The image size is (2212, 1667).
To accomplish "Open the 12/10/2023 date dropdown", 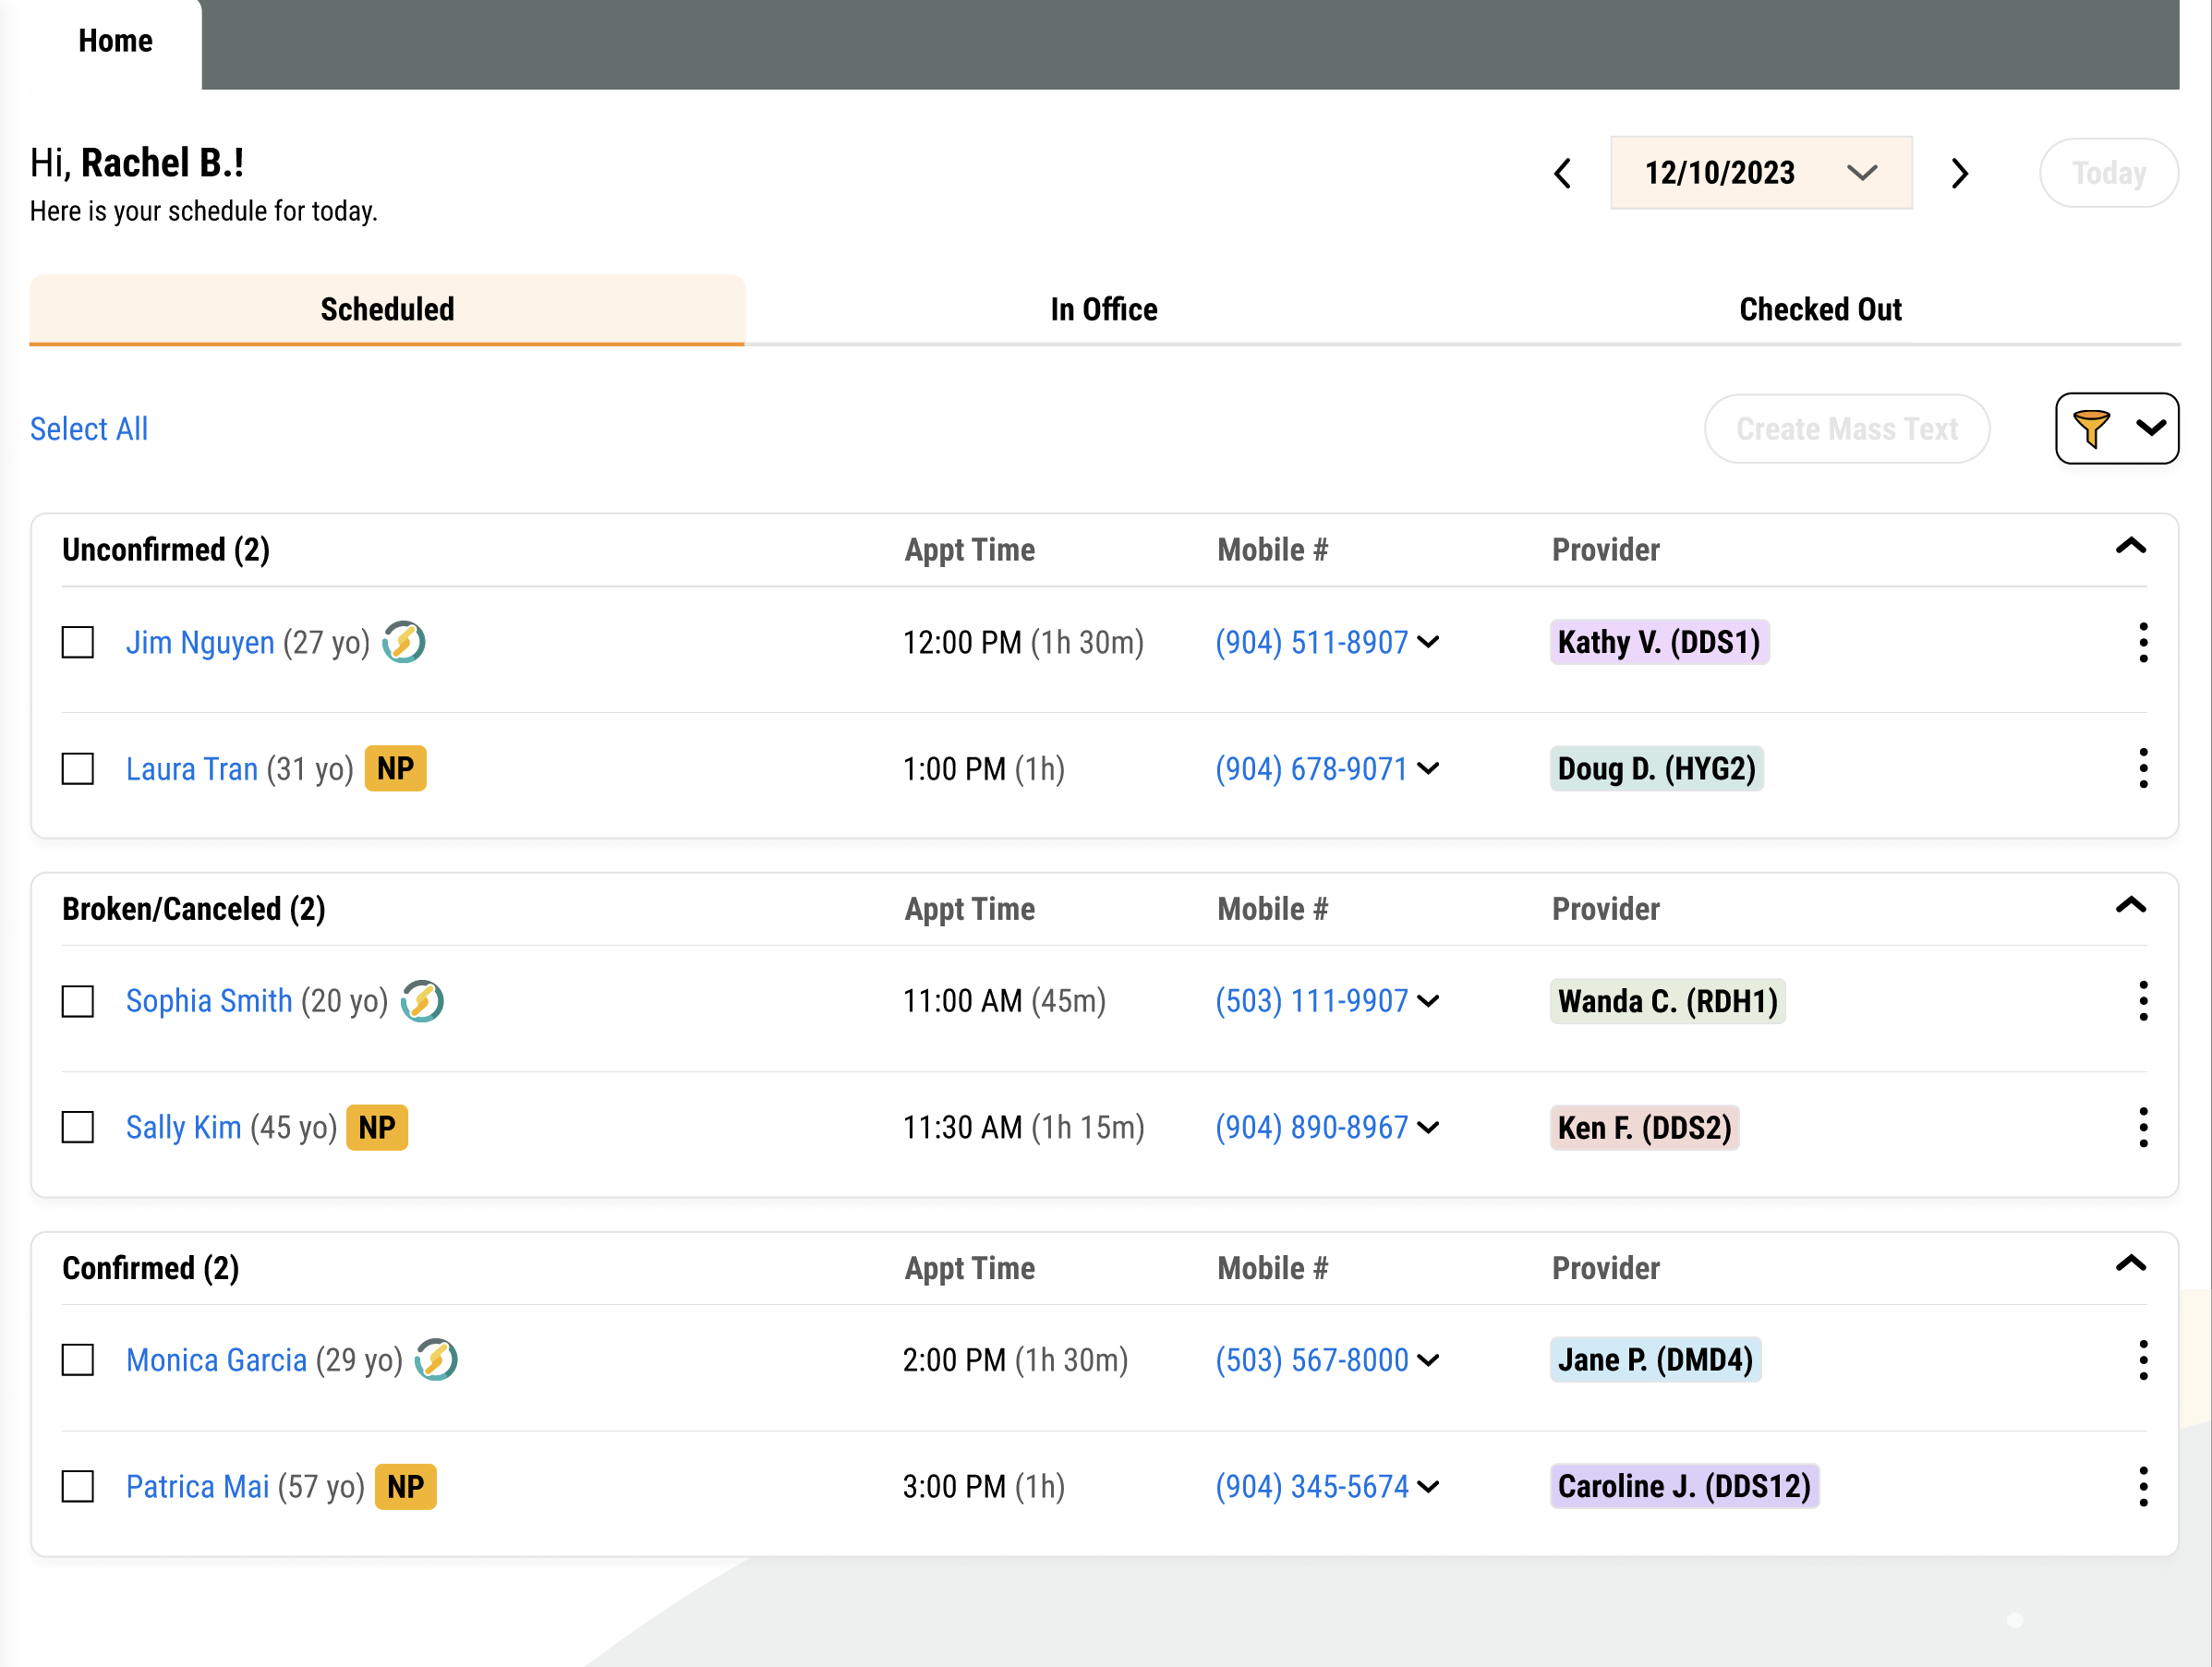I will tap(1761, 173).
